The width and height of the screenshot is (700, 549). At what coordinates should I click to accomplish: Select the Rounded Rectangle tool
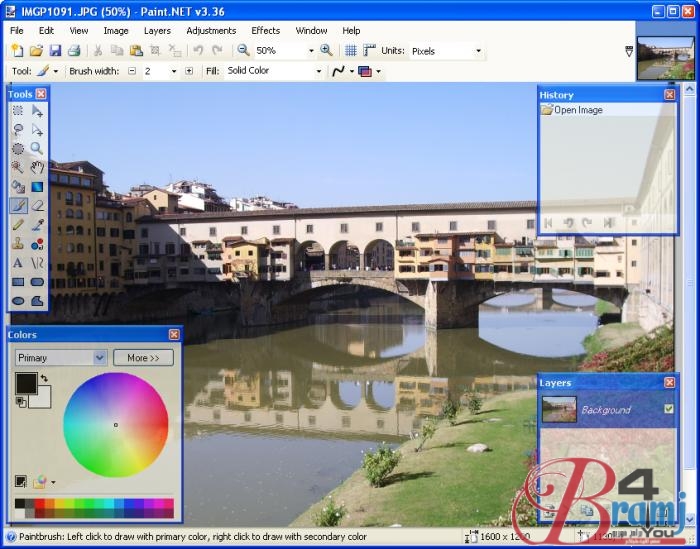pyautogui.click(x=38, y=282)
